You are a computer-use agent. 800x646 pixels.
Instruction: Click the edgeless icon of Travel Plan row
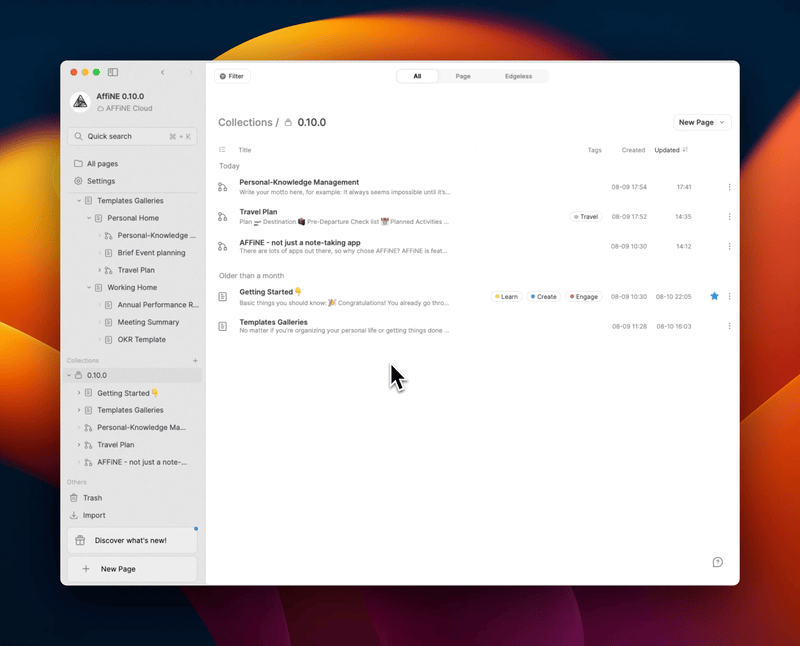click(x=222, y=217)
